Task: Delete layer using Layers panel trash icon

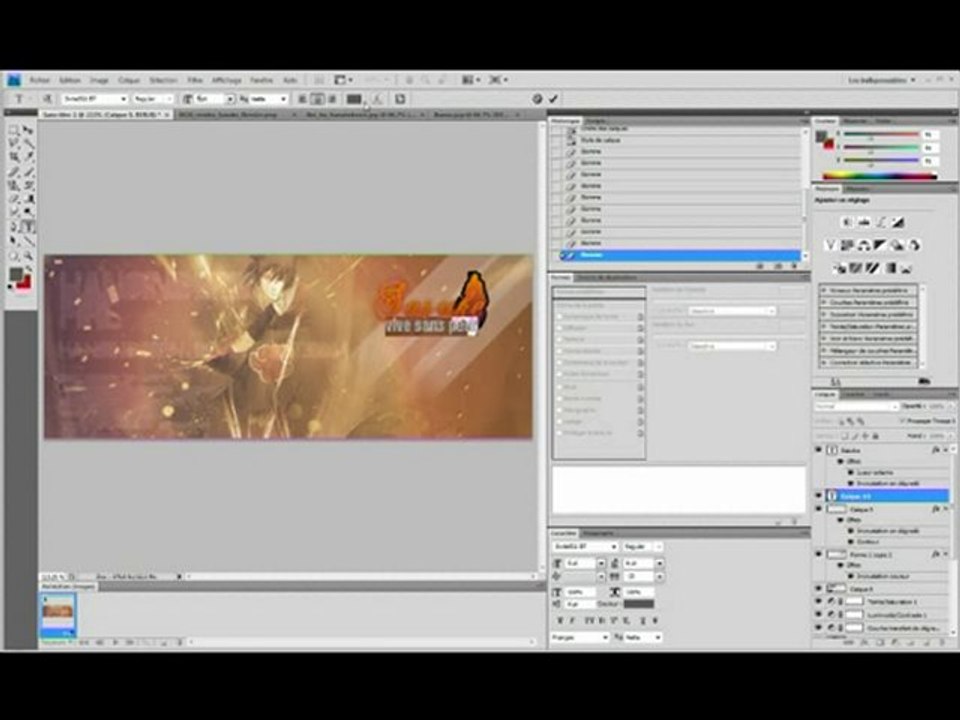Action: click(x=943, y=643)
